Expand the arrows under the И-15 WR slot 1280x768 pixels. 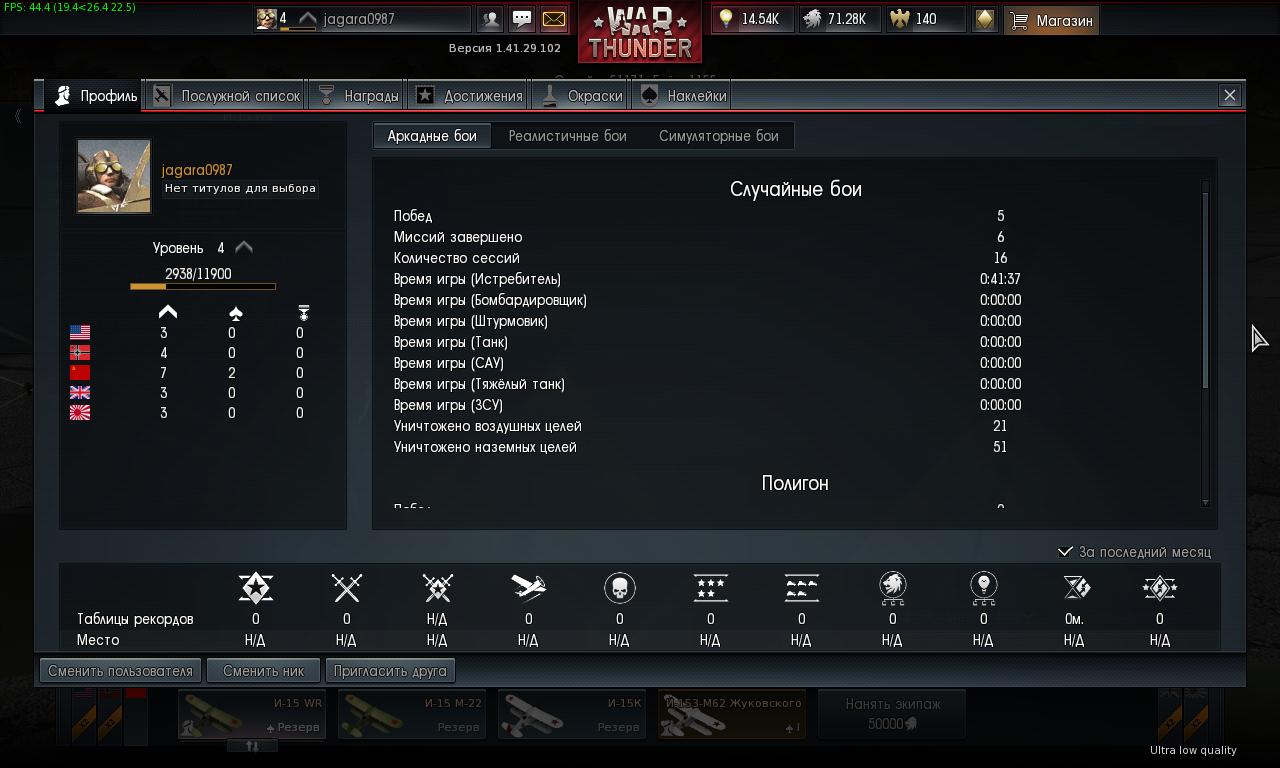point(253,745)
